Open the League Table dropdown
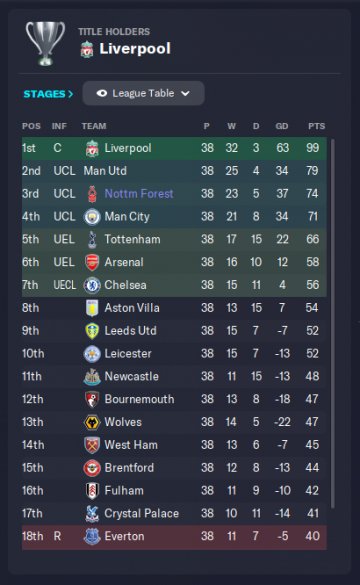Screen dimensions: 360x585 [x=143, y=93]
